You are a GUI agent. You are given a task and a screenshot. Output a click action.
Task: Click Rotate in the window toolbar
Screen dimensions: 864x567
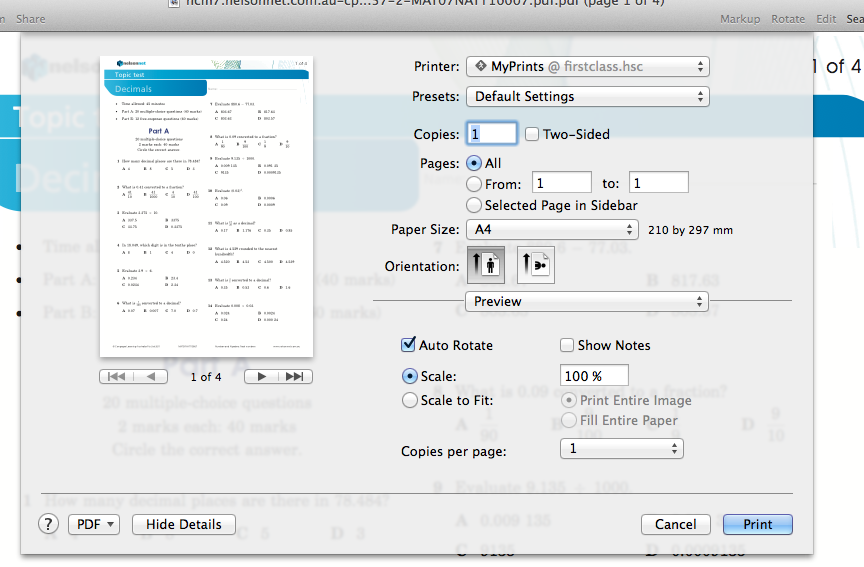pyautogui.click(x=787, y=19)
